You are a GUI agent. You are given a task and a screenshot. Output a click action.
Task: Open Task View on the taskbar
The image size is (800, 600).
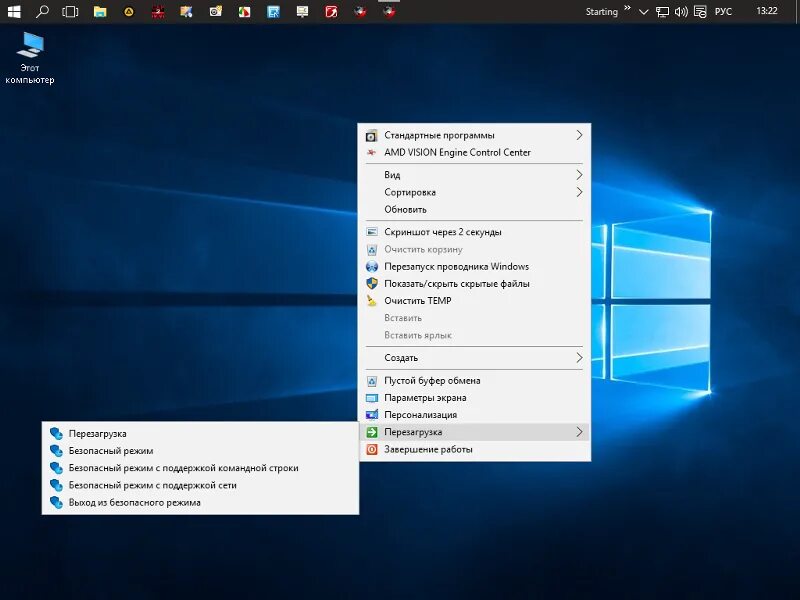[70, 11]
